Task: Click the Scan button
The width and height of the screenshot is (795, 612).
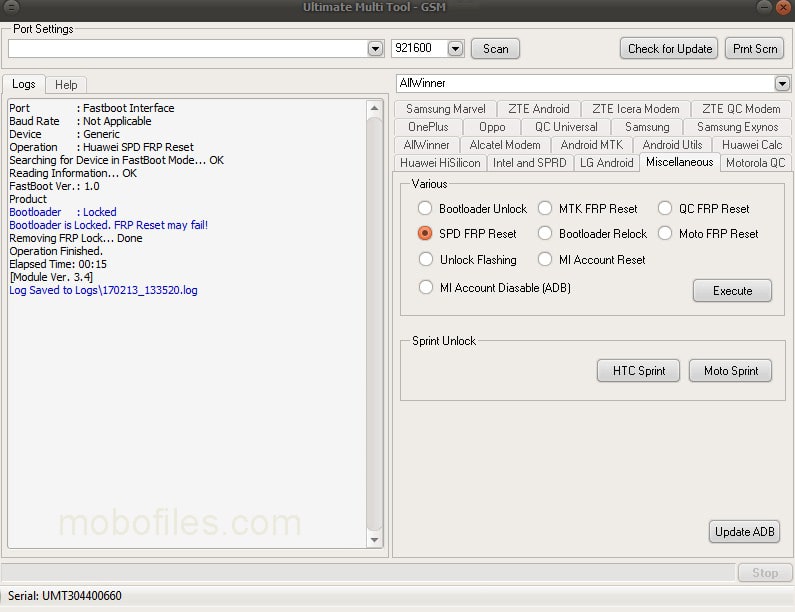Action: coord(495,49)
